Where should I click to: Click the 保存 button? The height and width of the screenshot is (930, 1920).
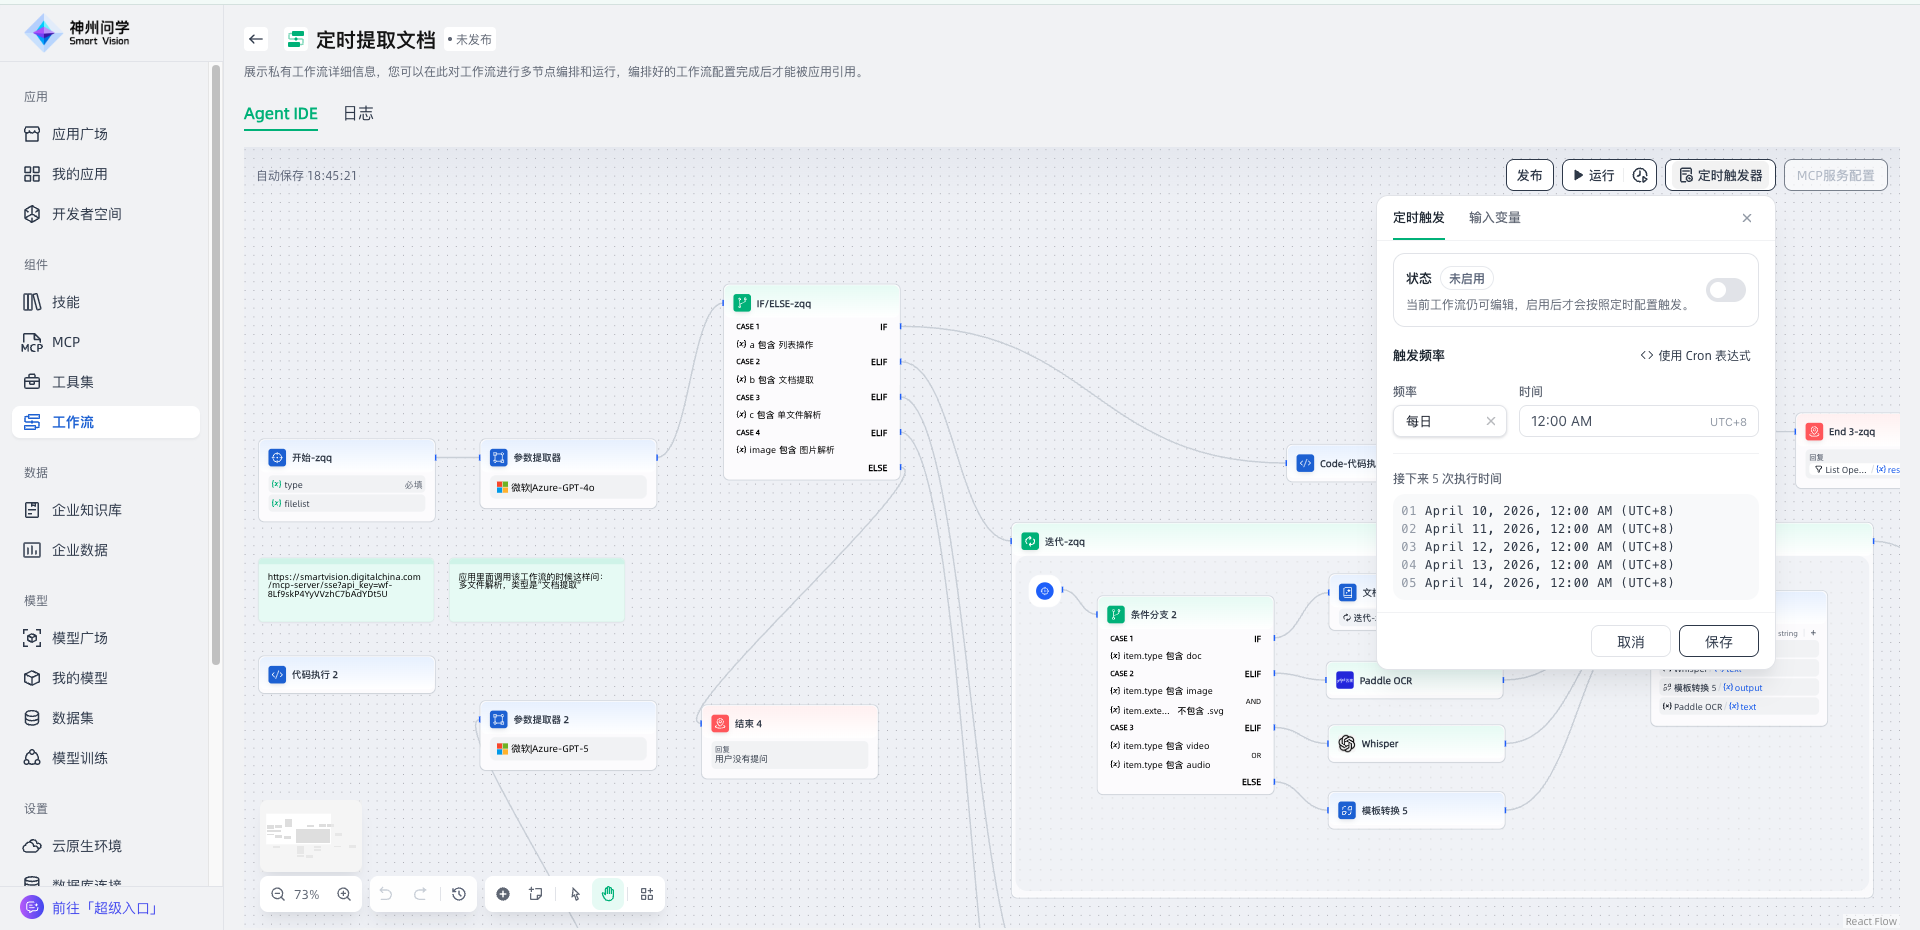point(1718,642)
